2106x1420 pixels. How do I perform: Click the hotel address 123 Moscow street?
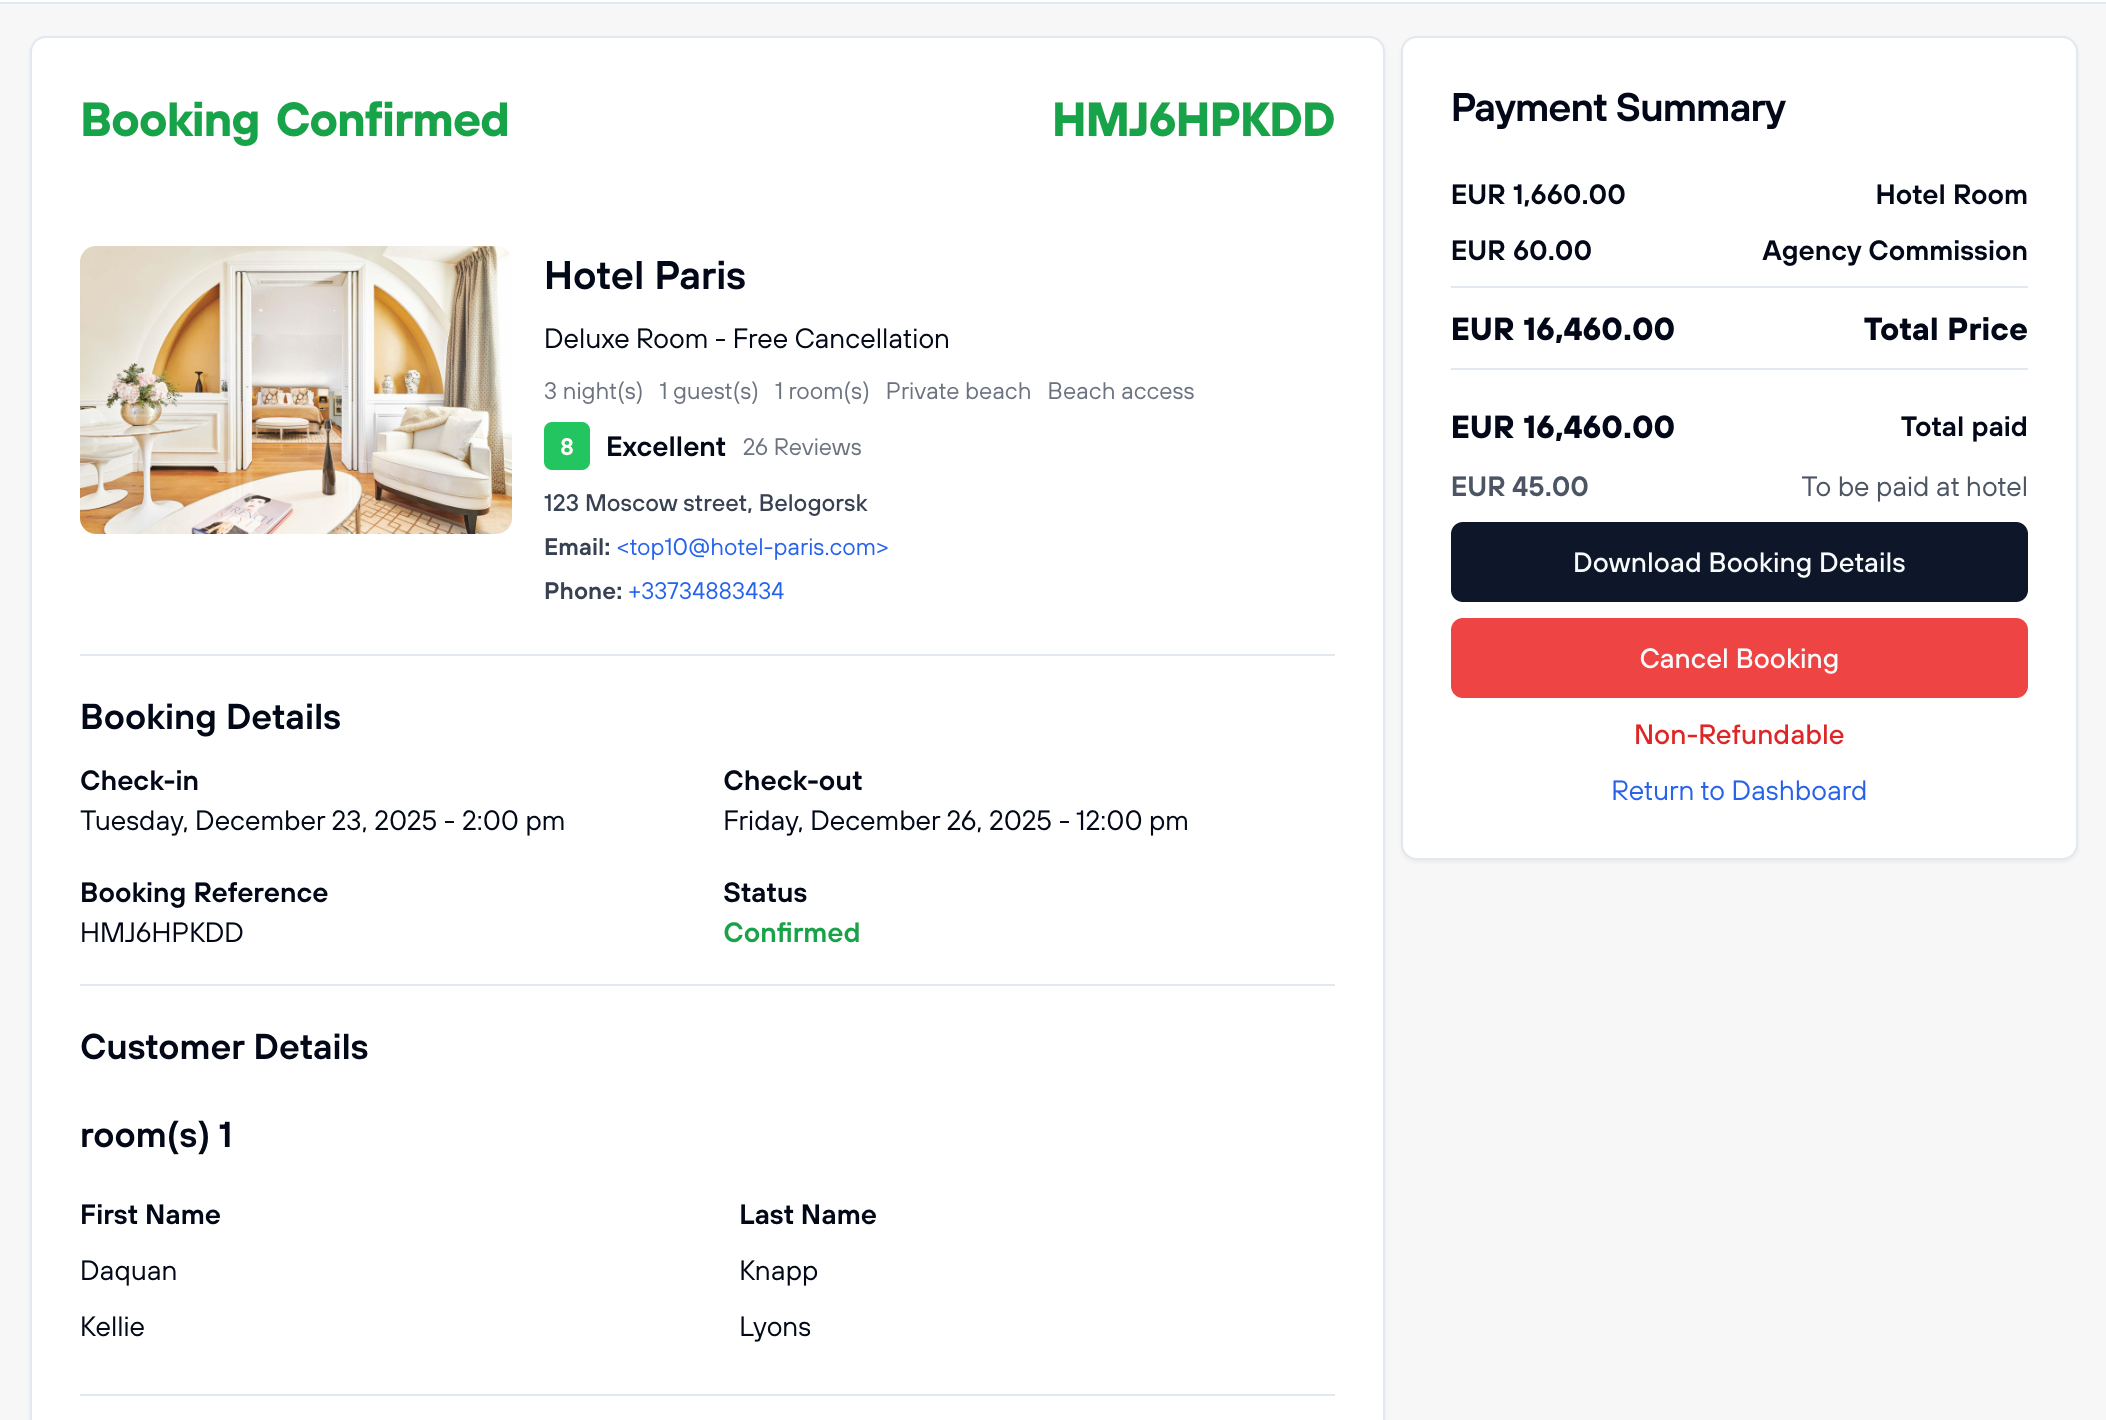pyautogui.click(x=705, y=503)
